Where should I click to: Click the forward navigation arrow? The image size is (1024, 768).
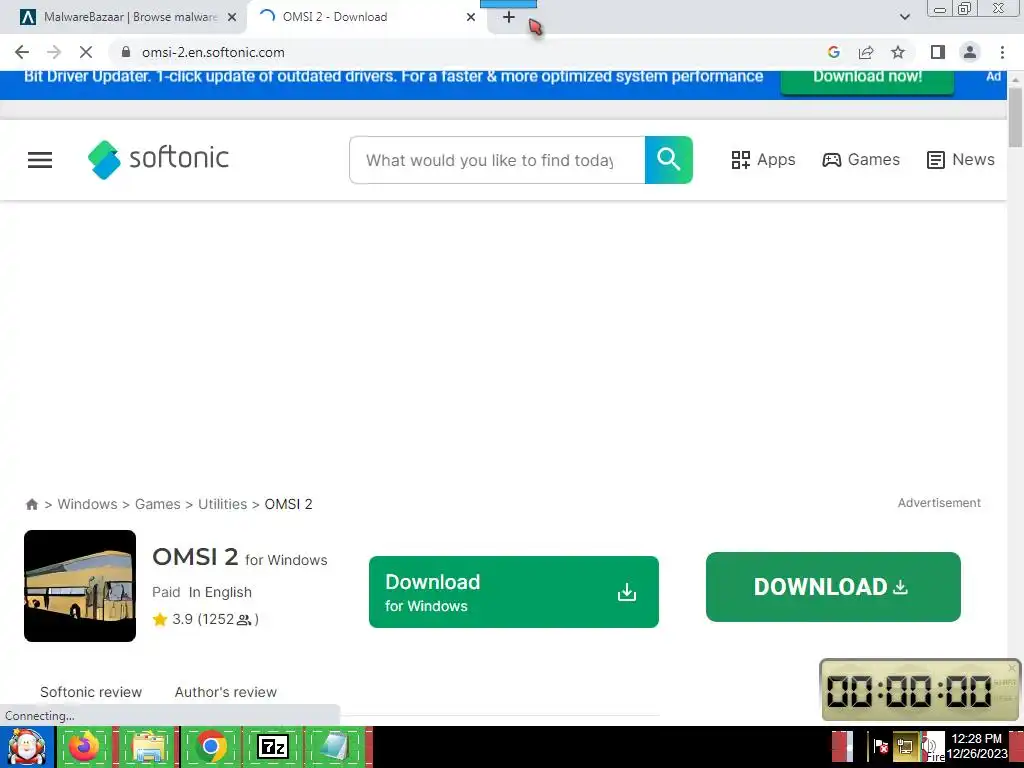click(x=54, y=52)
